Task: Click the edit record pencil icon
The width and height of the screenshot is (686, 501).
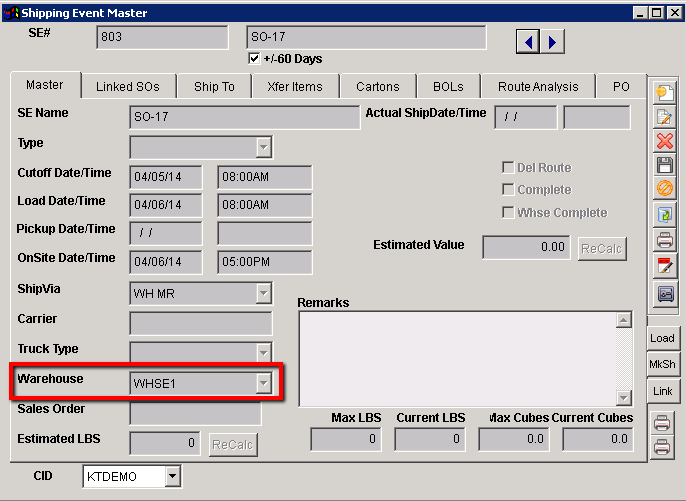Action: 664,117
